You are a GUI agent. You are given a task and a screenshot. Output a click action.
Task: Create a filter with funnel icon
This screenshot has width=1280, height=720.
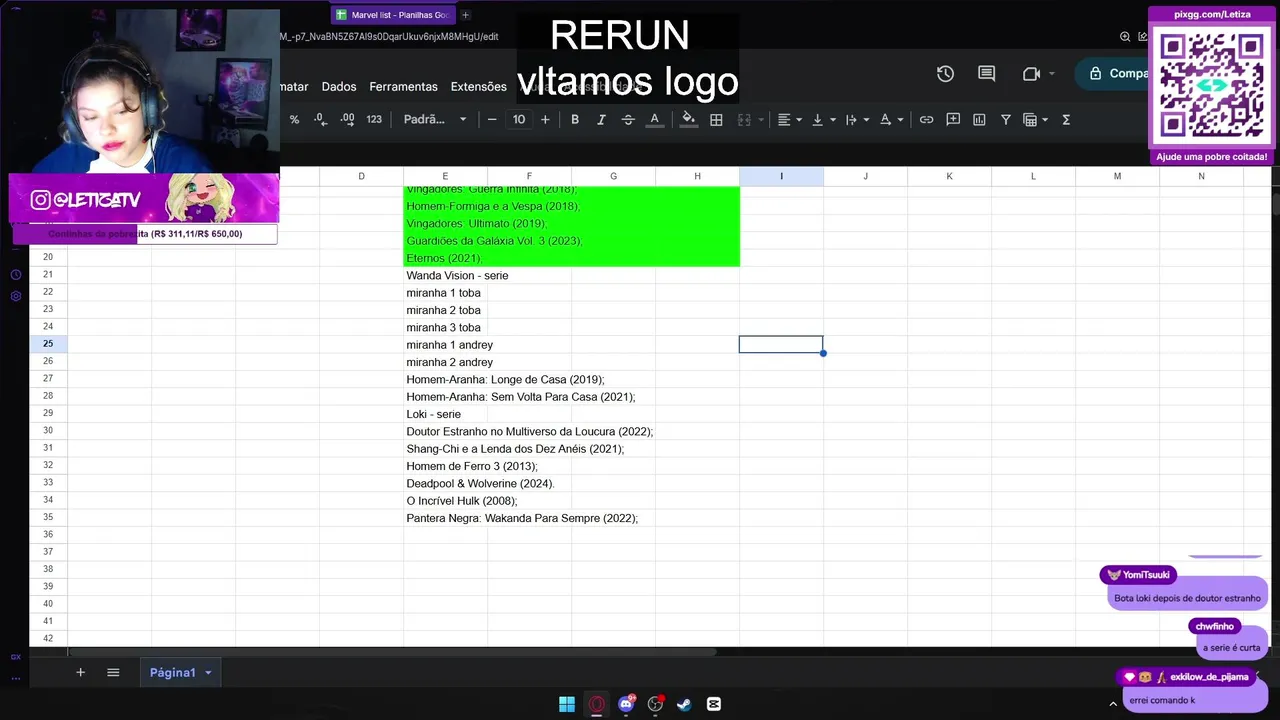1006,119
